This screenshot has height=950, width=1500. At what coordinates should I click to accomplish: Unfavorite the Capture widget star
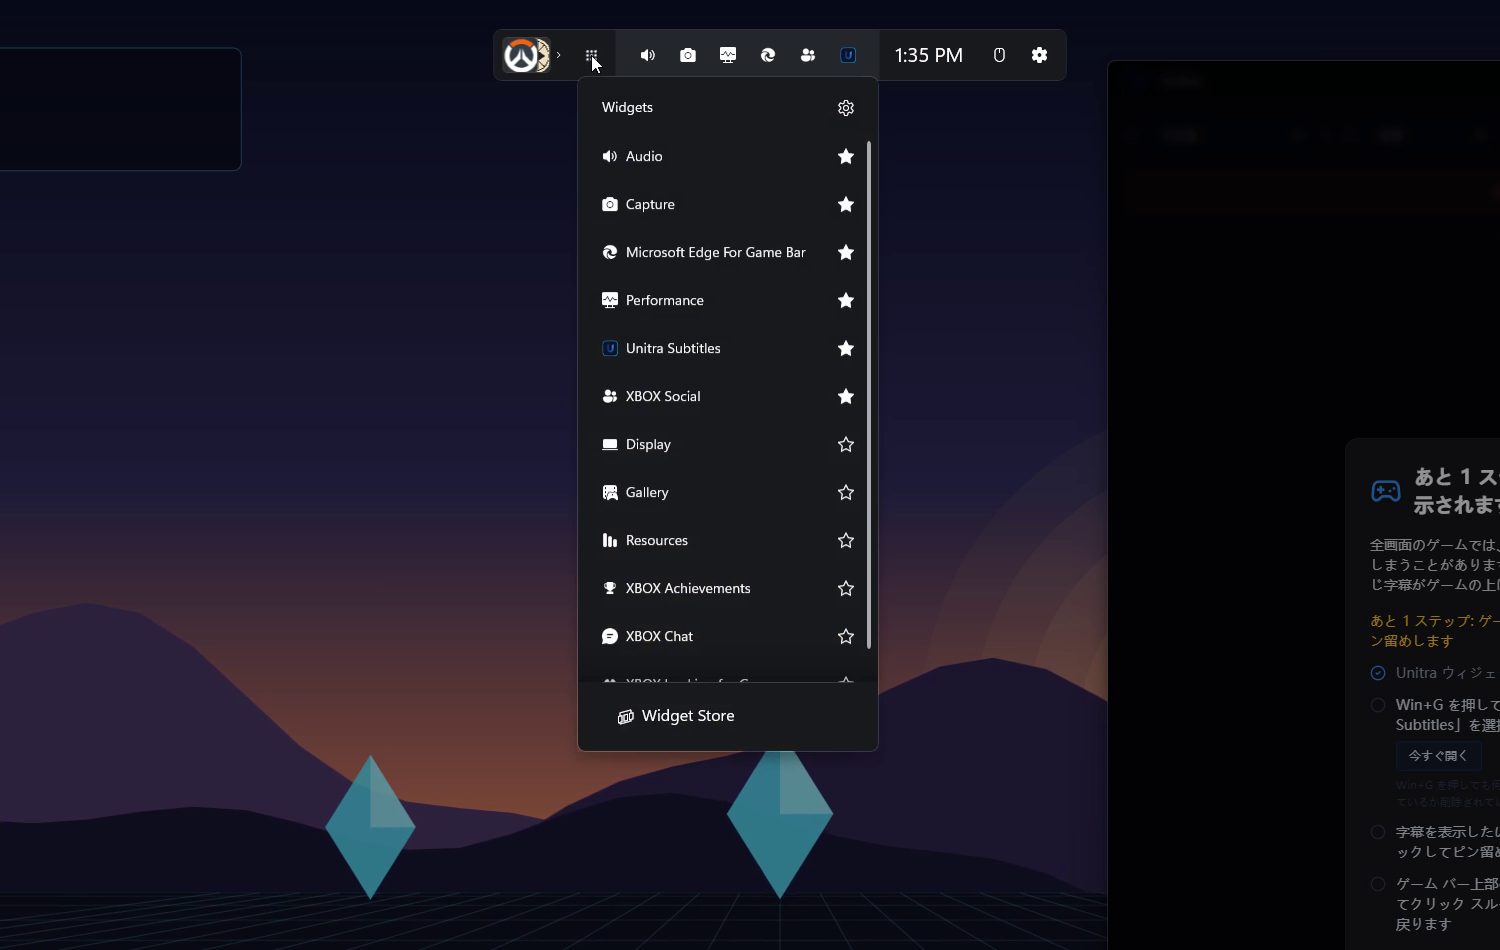(846, 204)
